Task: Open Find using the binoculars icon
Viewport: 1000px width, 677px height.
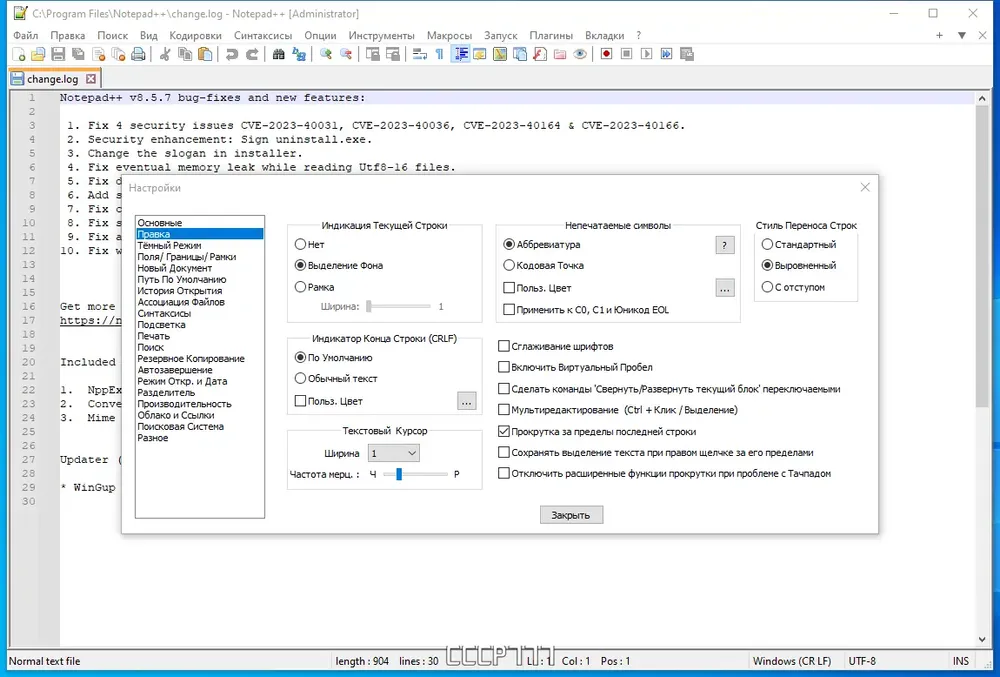Action: pyautogui.click(x=279, y=54)
